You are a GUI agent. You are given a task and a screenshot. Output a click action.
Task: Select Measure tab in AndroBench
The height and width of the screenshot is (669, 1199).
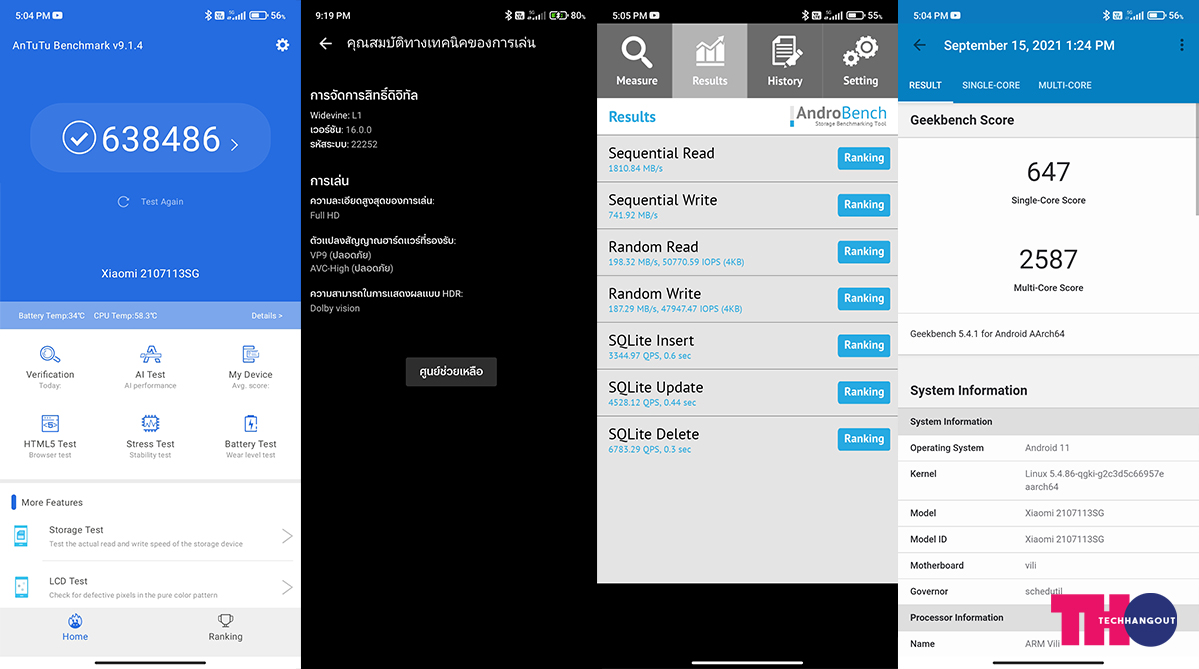(635, 61)
